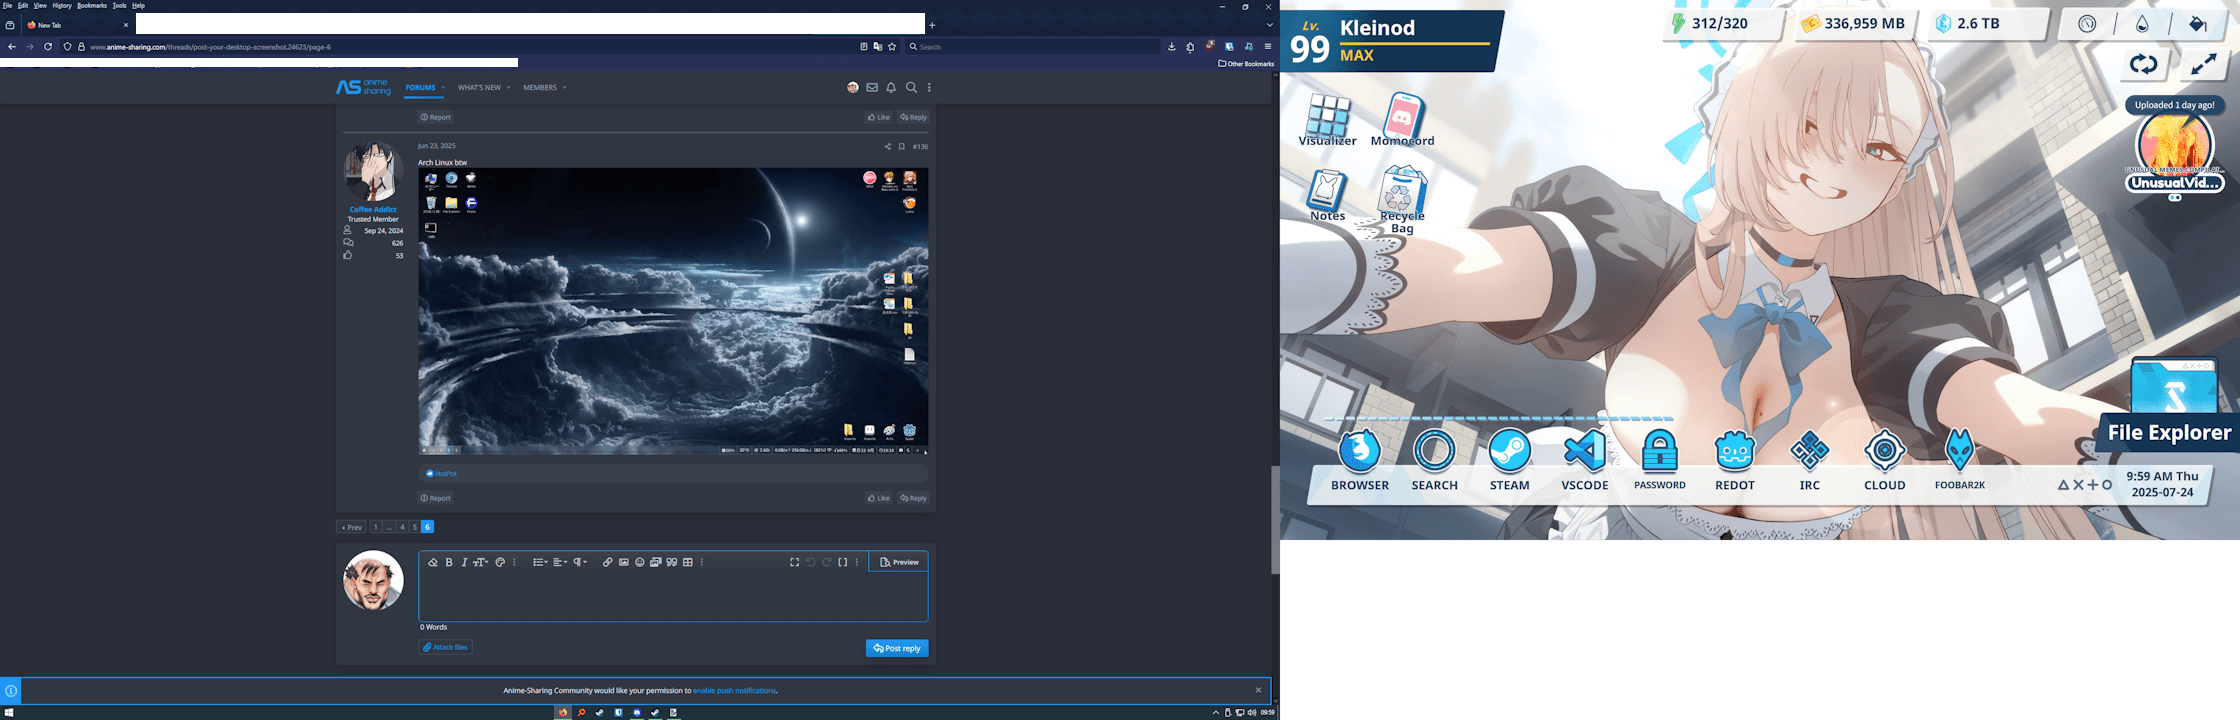The width and height of the screenshot is (2240, 720).
Task: Click the Post reply button
Action: click(x=897, y=648)
